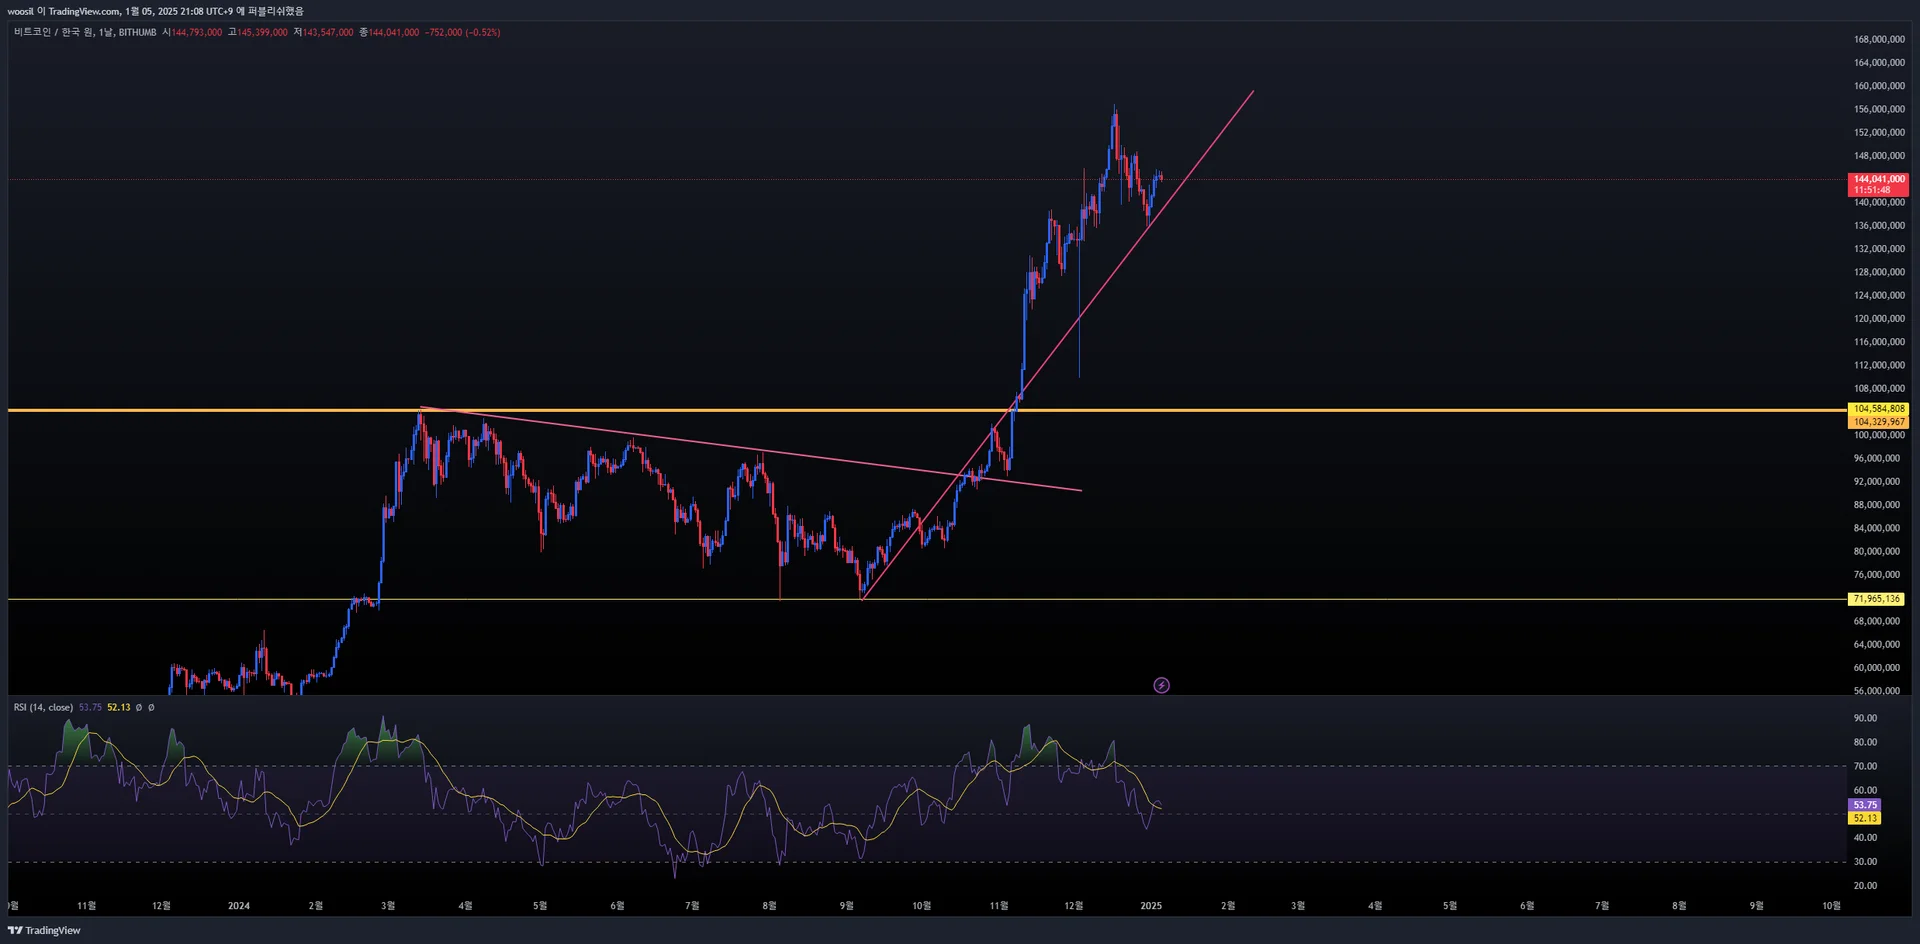Click the yellow 104,584,808 price label
This screenshot has width=1920, height=944.
point(1878,408)
